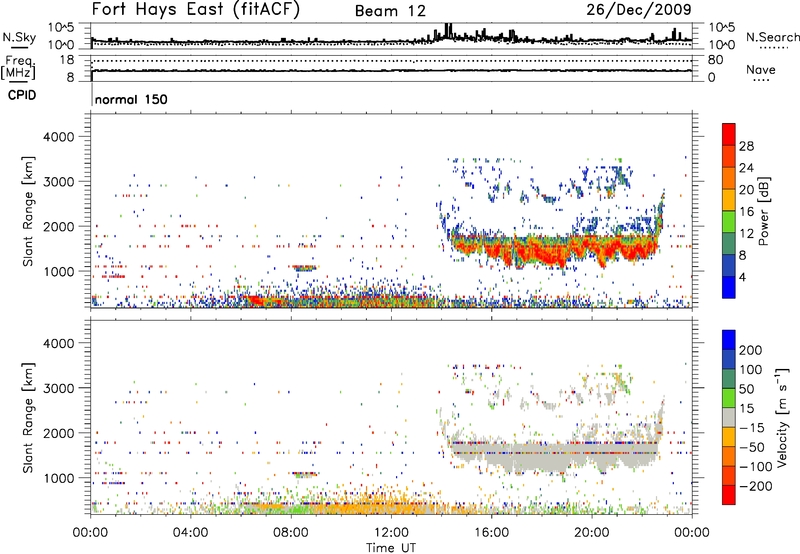
Task: Click the 'N.Search' legend label
Action: coord(772,37)
